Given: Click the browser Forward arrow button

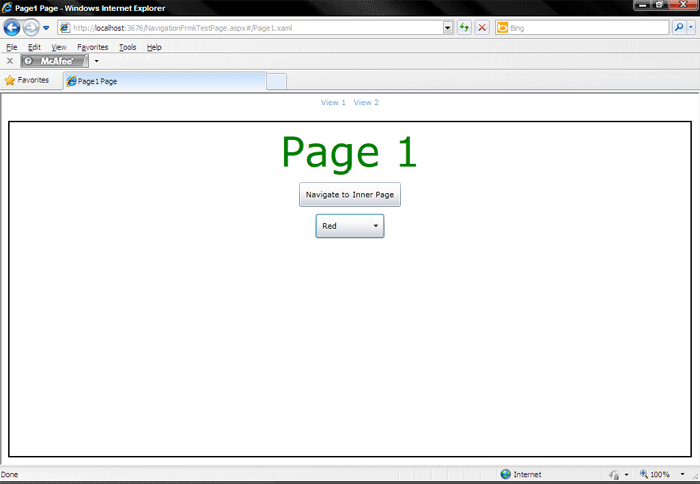Looking at the screenshot, I should click(31, 28).
